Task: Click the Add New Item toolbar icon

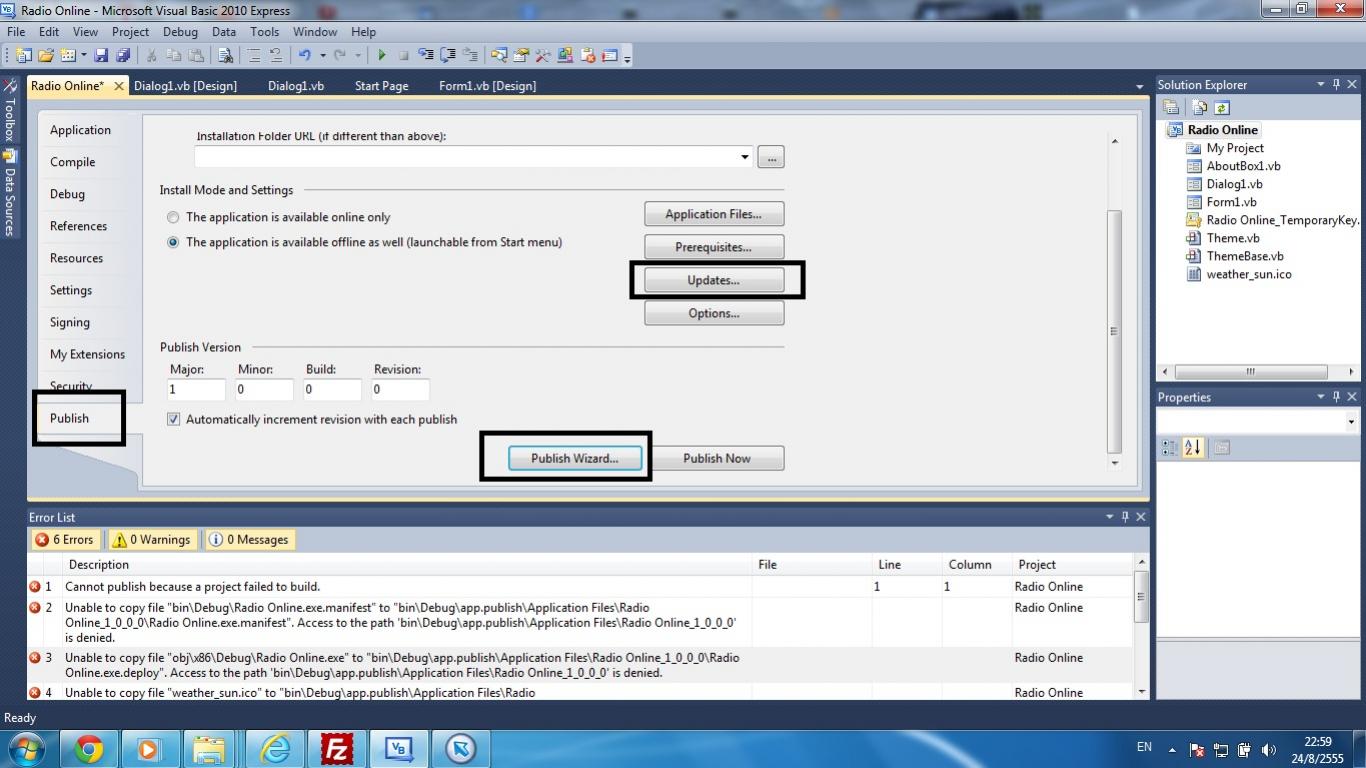Action: (68, 55)
